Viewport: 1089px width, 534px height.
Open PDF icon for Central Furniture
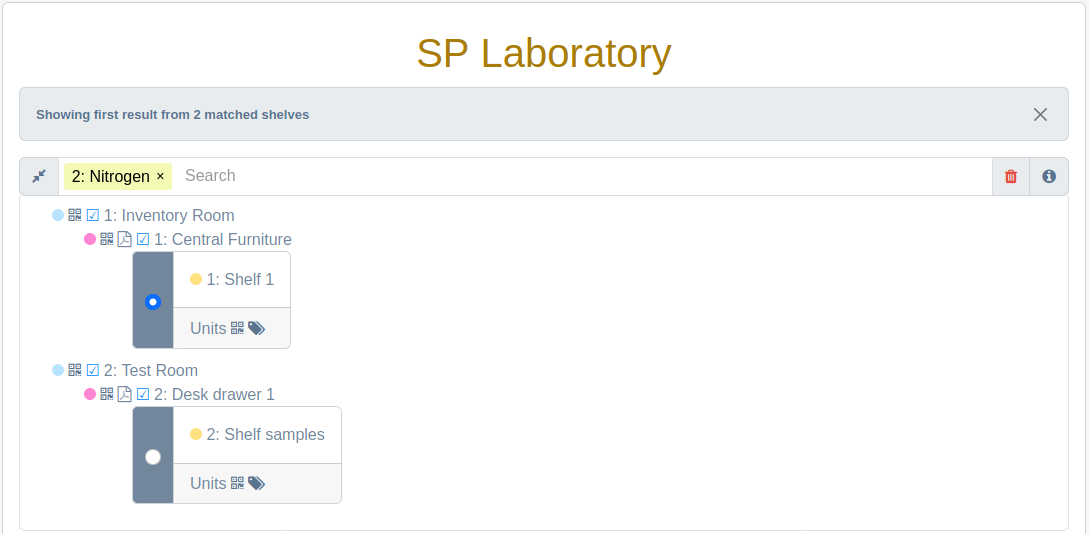124,240
